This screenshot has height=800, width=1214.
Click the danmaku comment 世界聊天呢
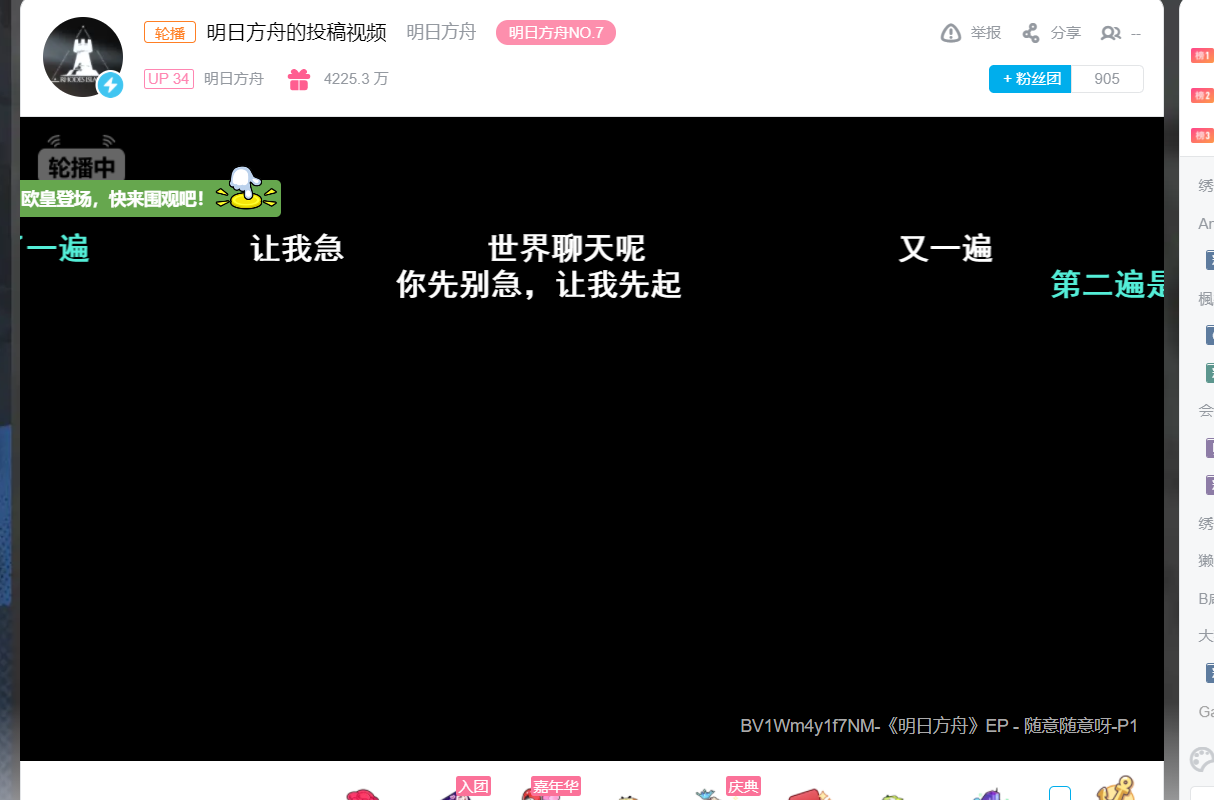tap(567, 248)
